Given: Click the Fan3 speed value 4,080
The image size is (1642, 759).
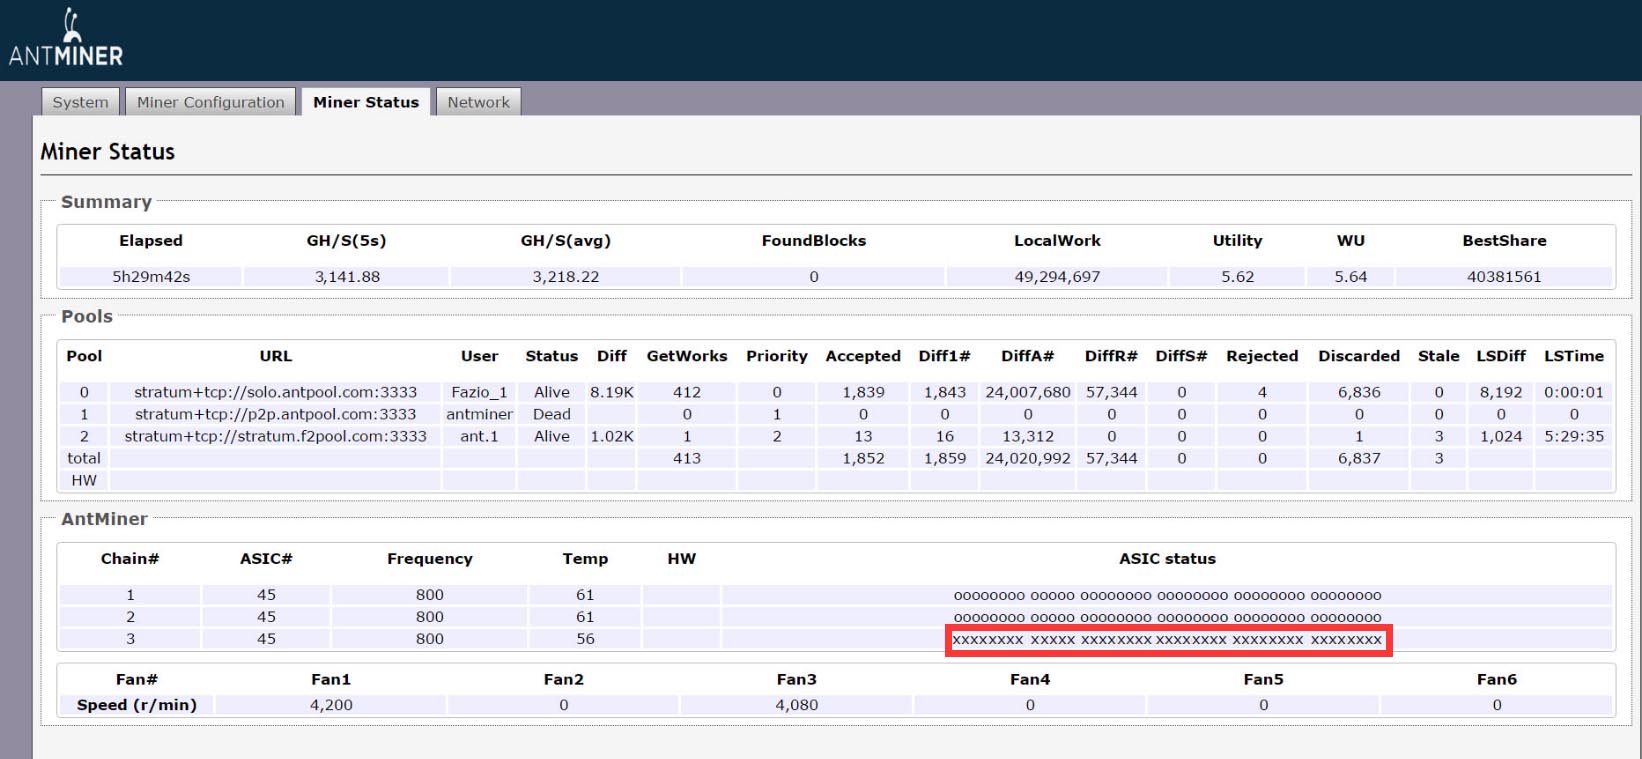Looking at the screenshot, I should pyautogui.click(x=796, y=705).
